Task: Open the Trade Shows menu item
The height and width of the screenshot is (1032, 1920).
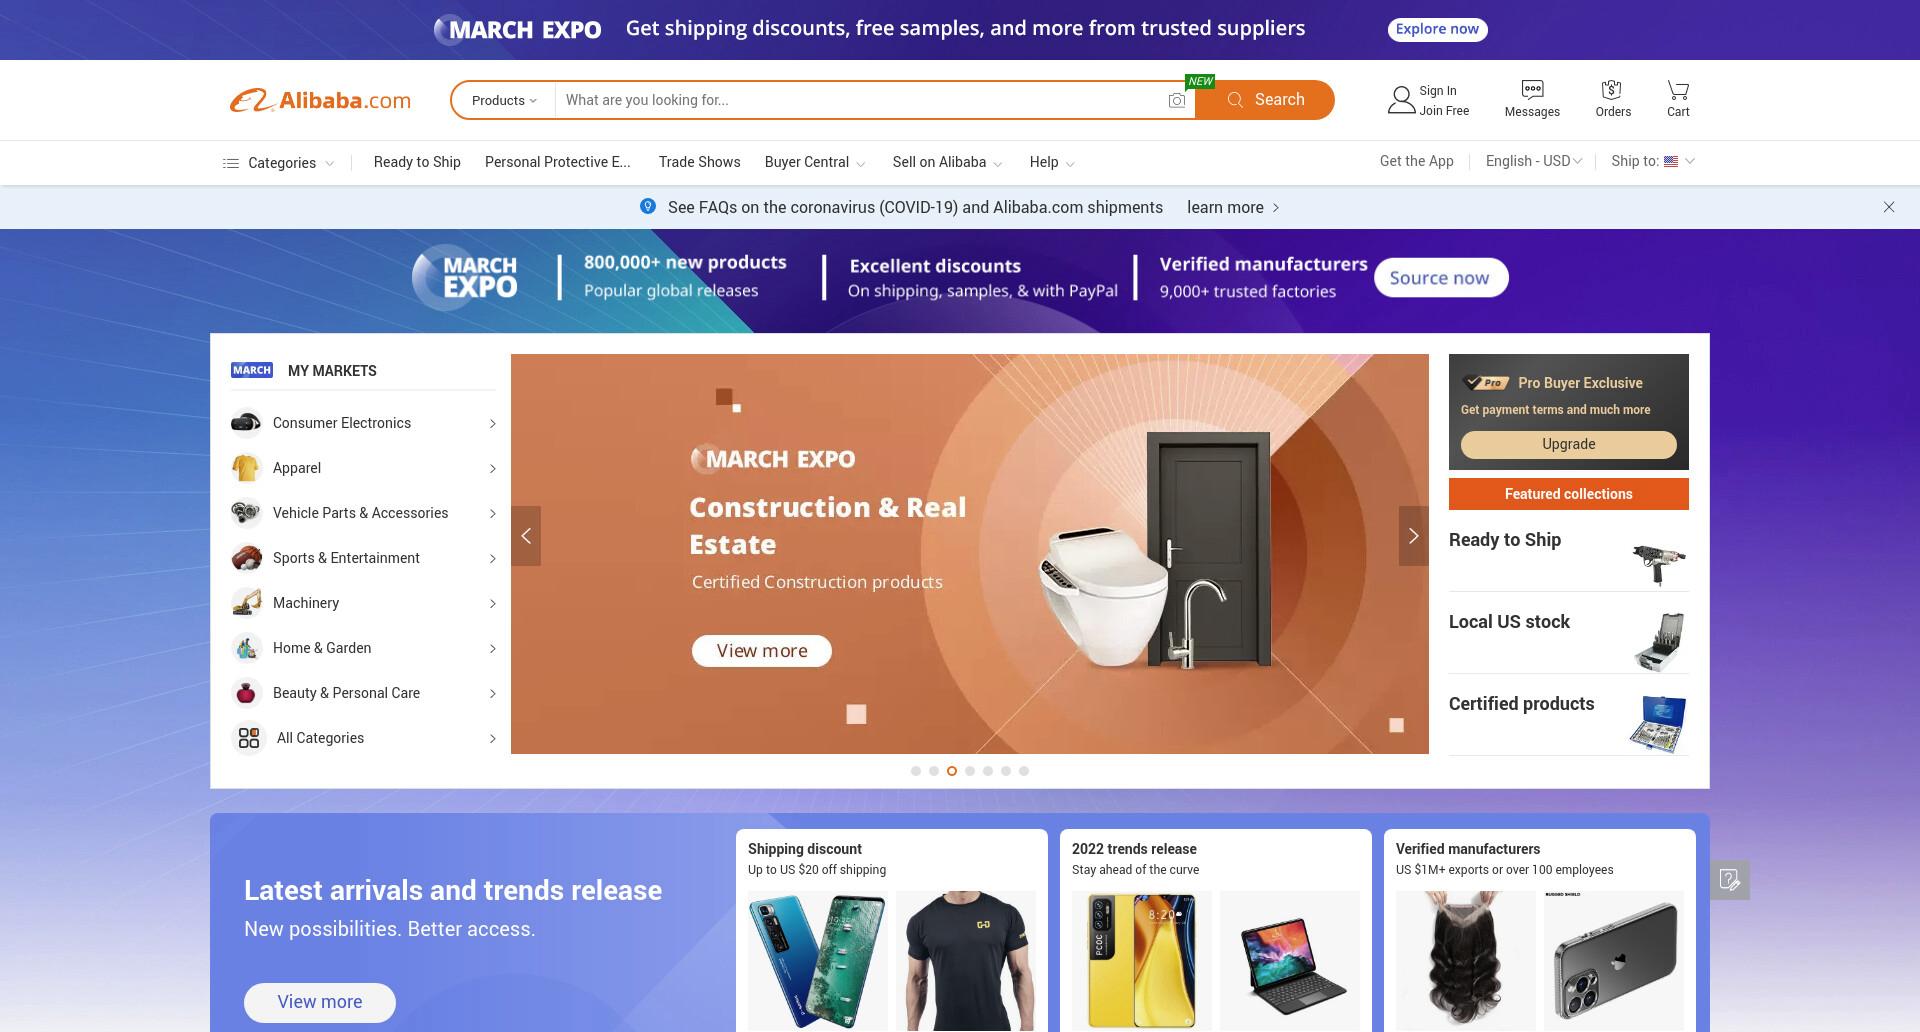Action: (700, 162)
